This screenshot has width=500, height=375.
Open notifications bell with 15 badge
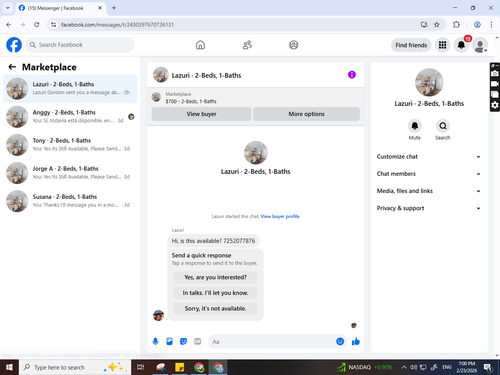click(x=461, y=45)
